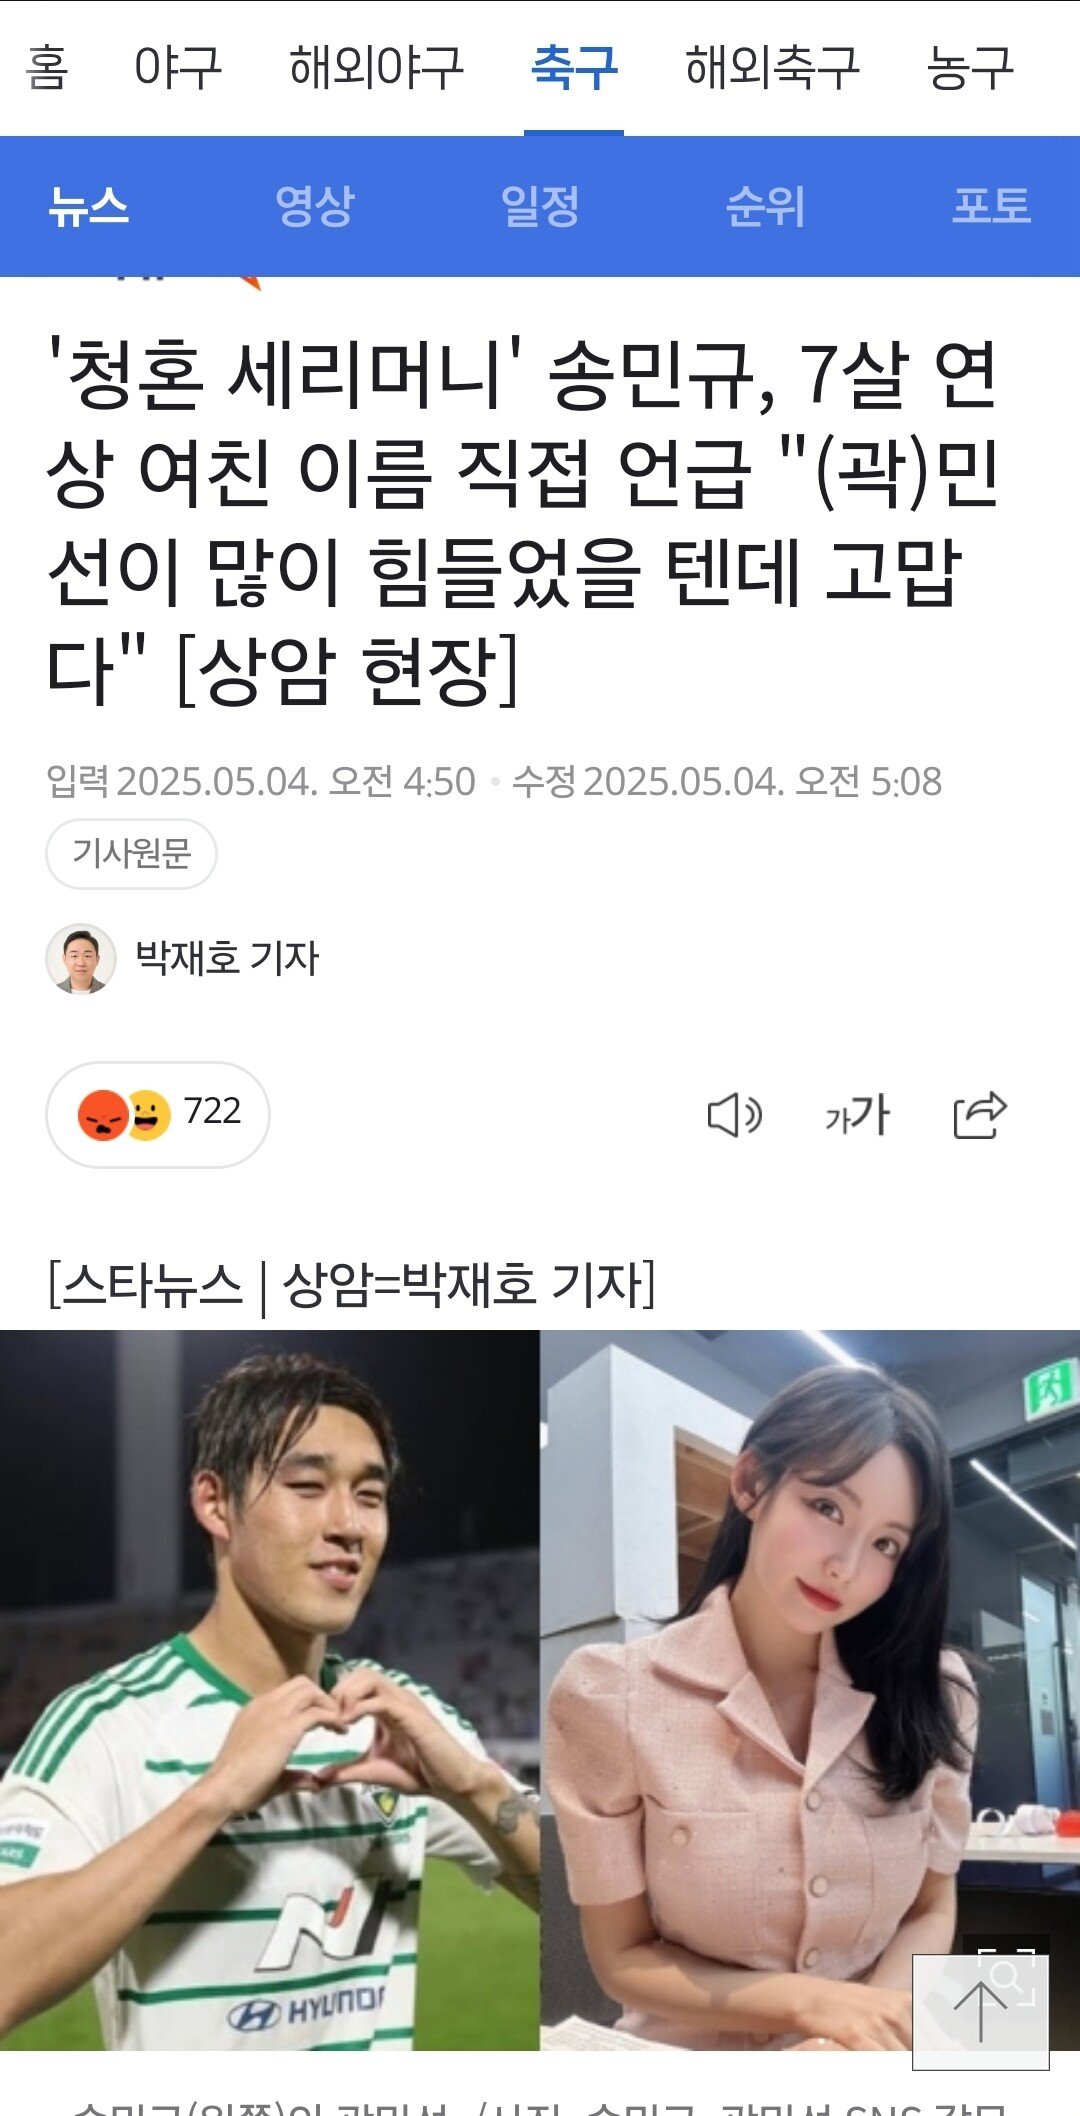This screenshot has width=1080, height=2116.
Task: Tap the text-to-speech speaker icon
Action: pyautogui.click(x=735, y=1114)
